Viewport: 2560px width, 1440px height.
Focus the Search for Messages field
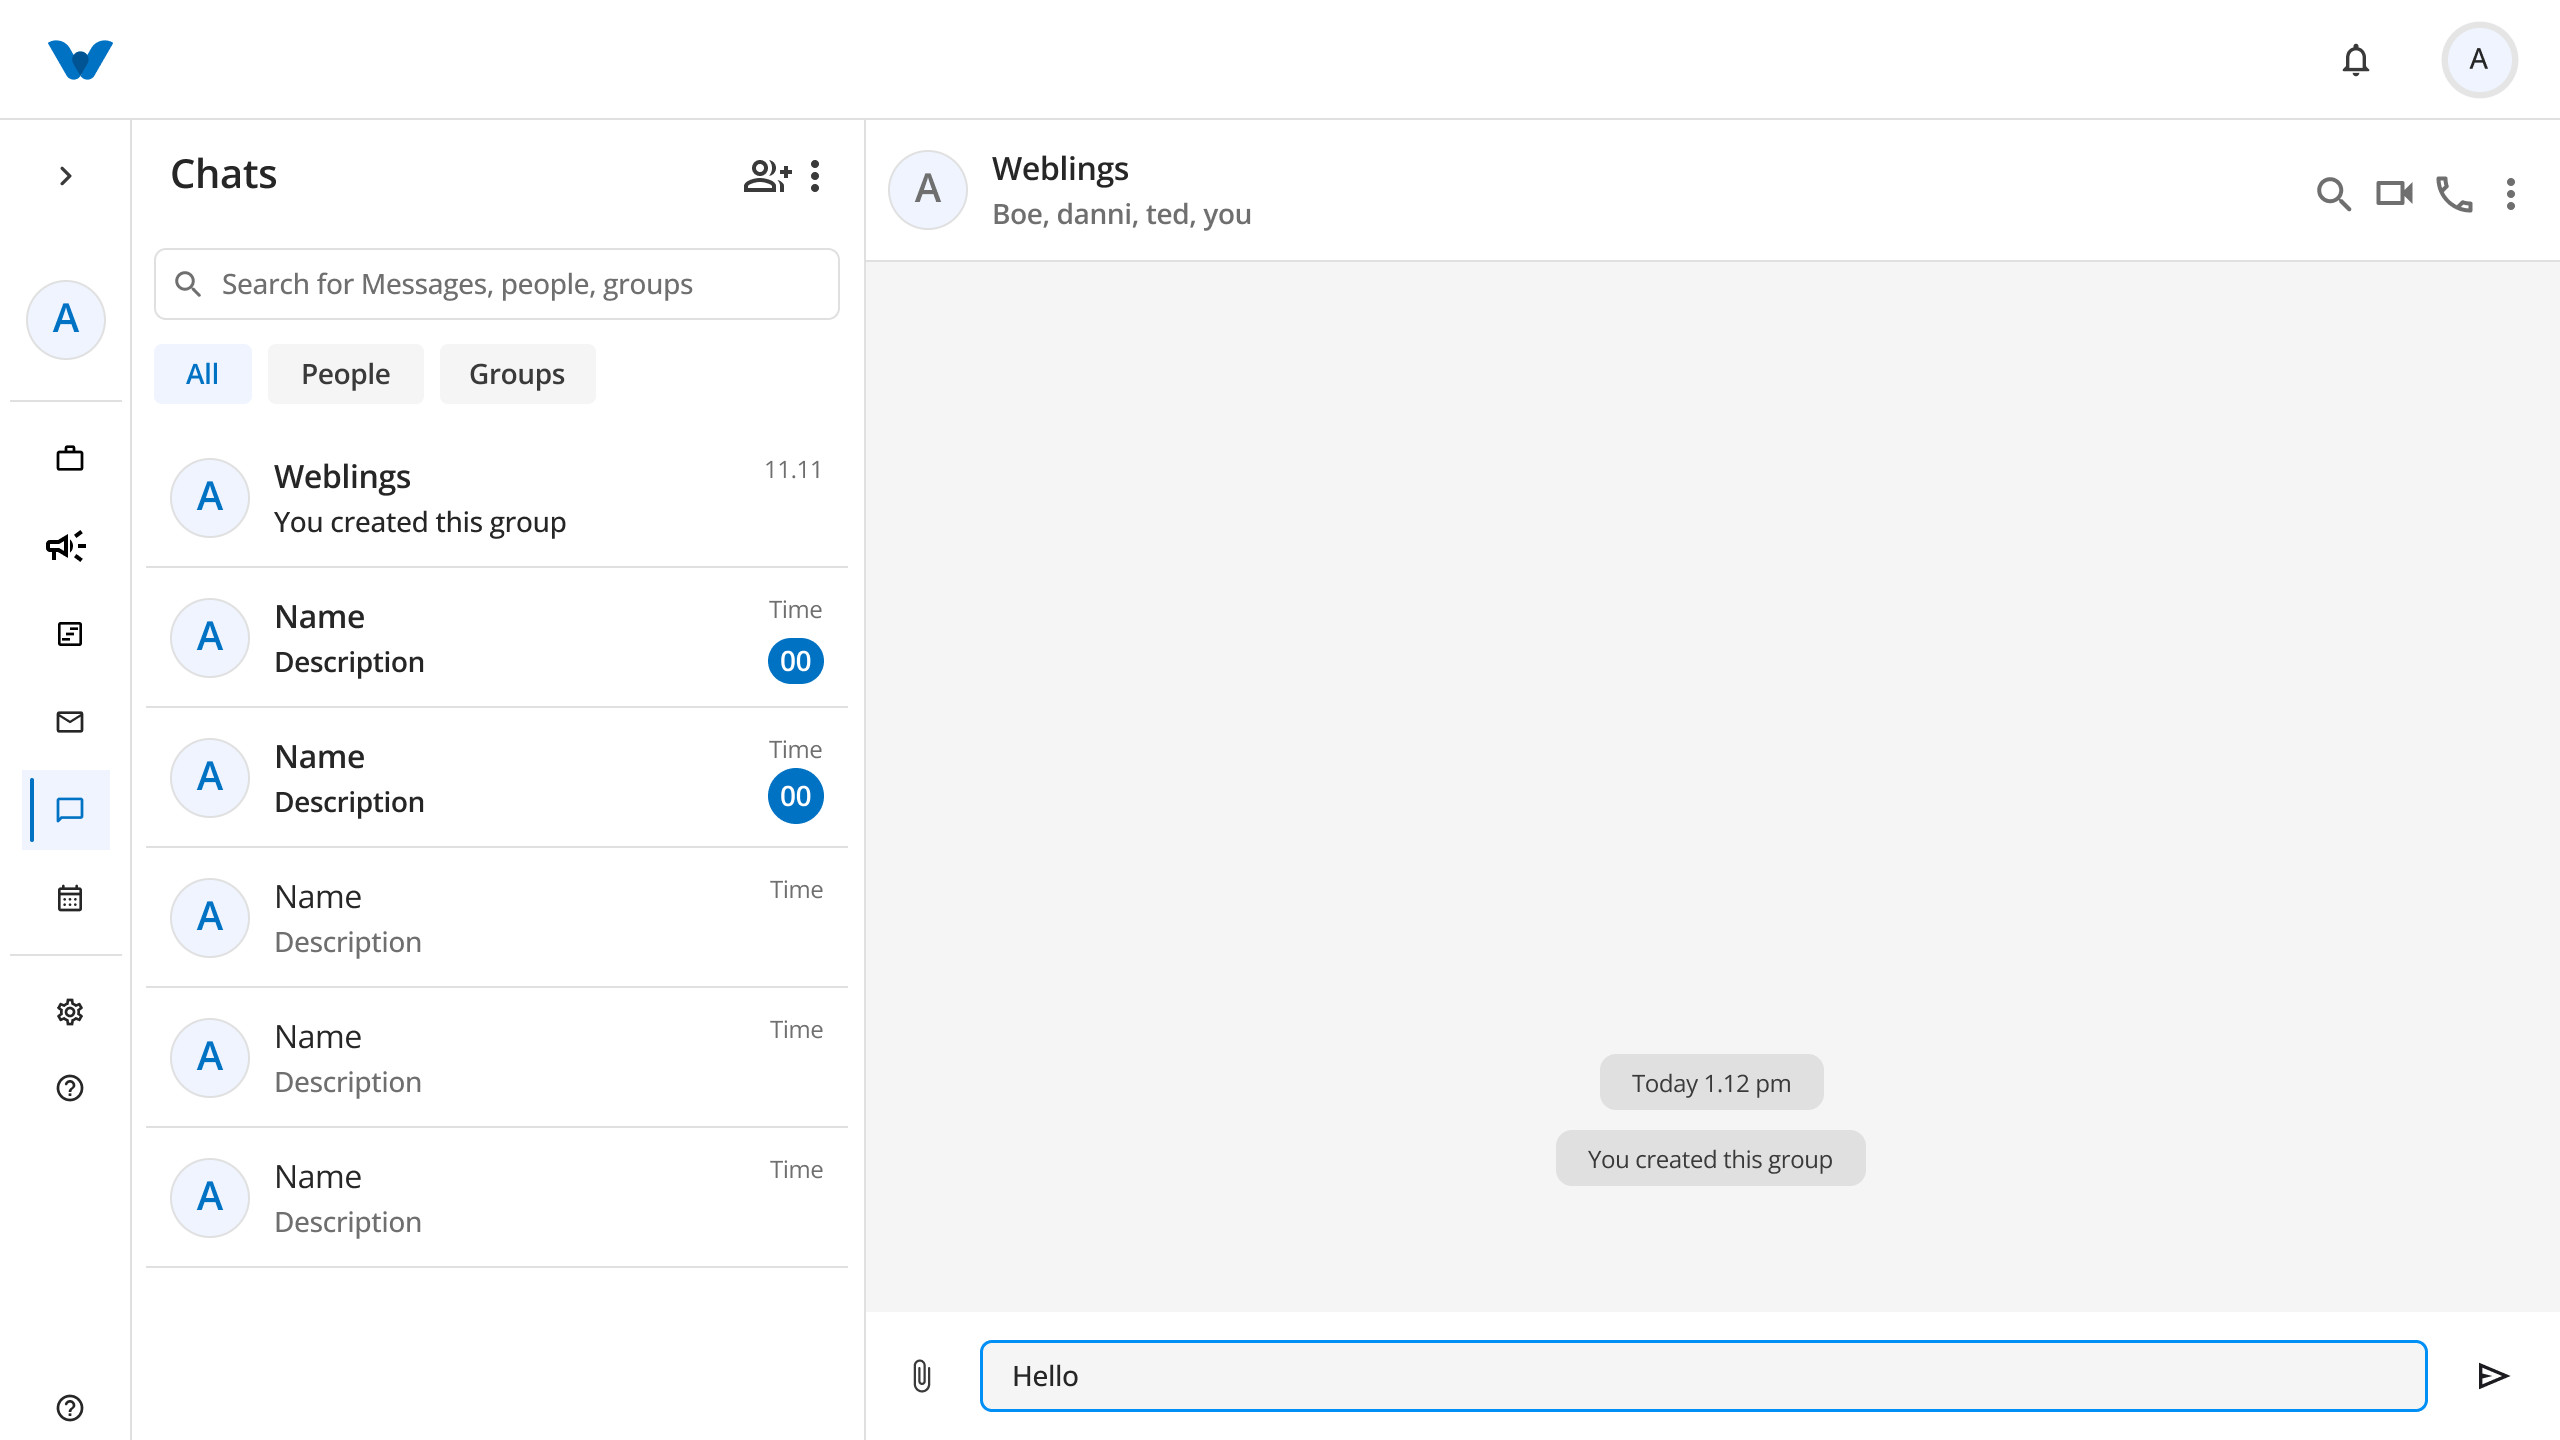coord(497,284)
